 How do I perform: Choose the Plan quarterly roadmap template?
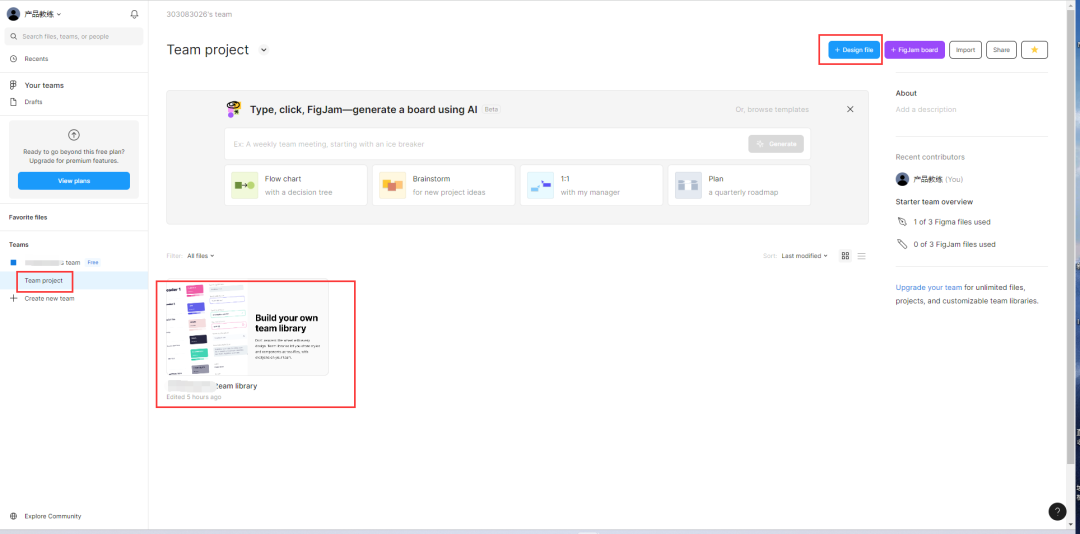point(739,185)
